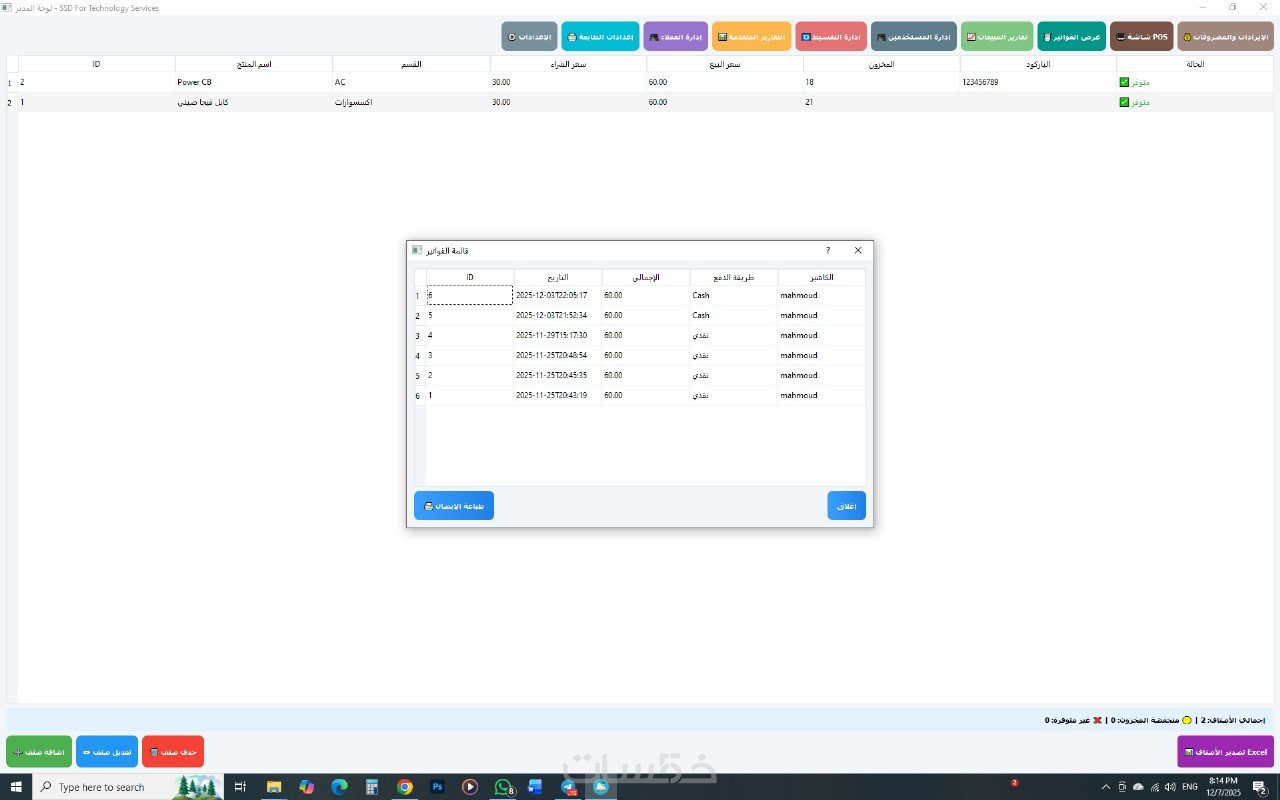Open the الإيرادات والمصروفات section

coord(1225,37)
